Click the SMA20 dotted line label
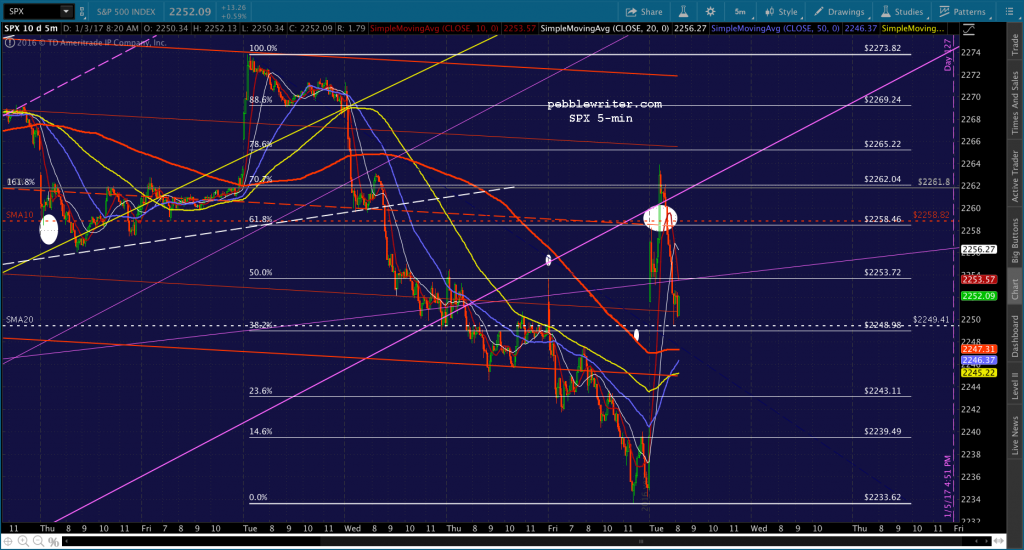Screen dimensions: 1024x550 tap(20, 320)
